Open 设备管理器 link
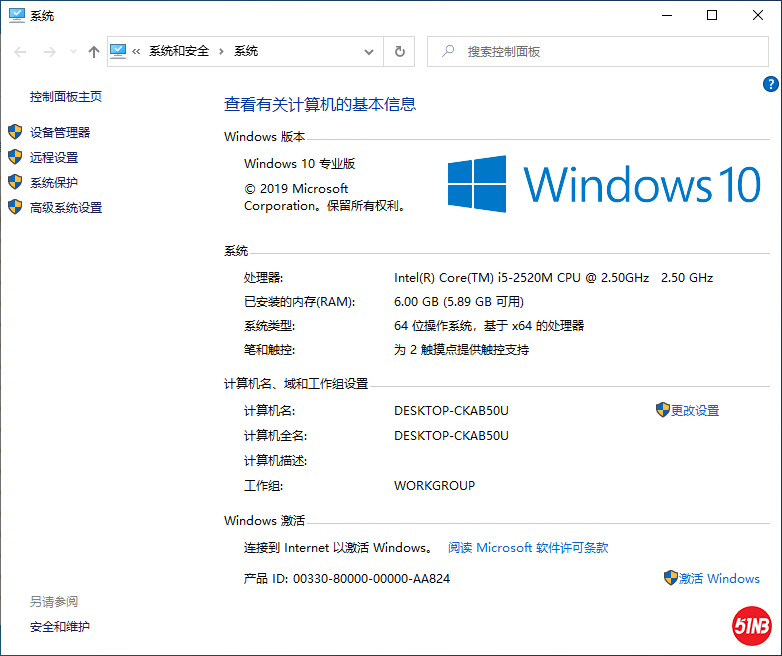Screen dimensions: 782x656 (x=60, y=132)
